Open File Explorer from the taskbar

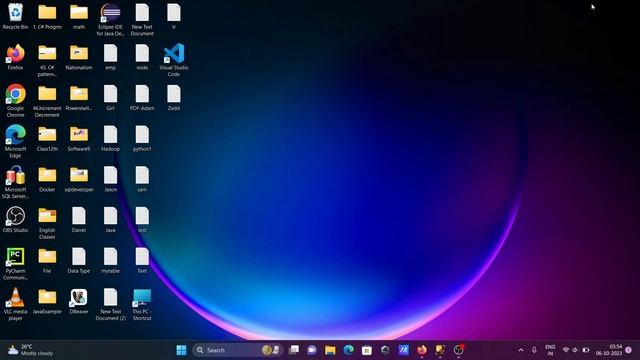point(330,350)
